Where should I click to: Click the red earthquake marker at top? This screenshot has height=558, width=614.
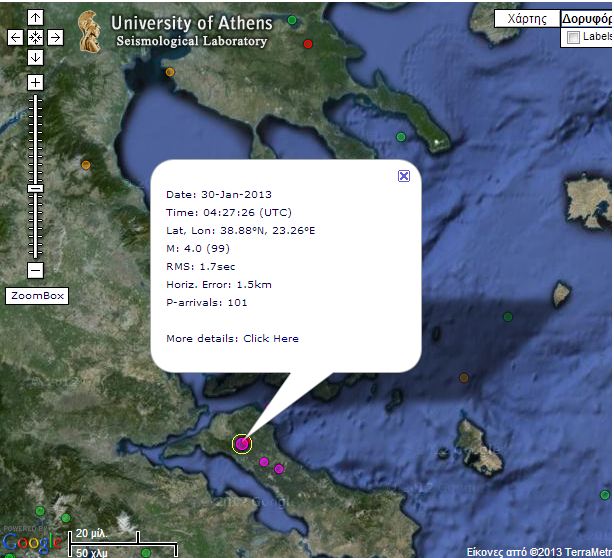(308, 44)
